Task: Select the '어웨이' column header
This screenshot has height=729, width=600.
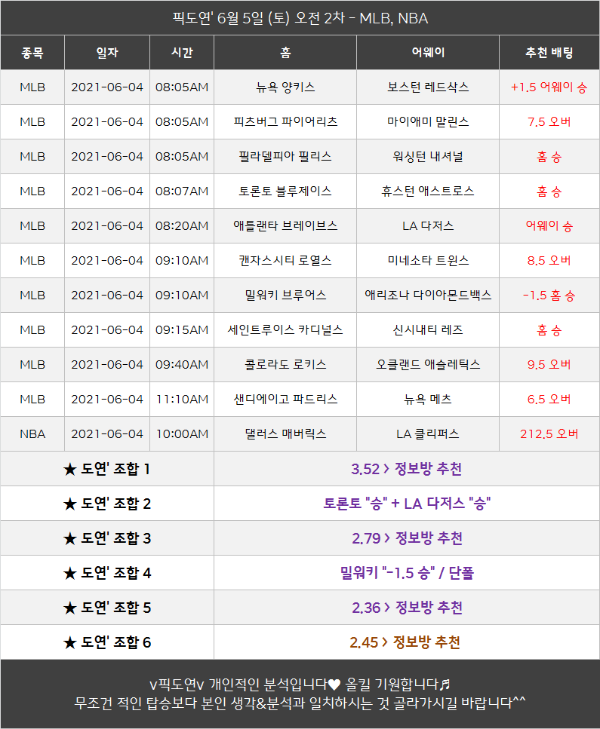Action: pos(428,53)
